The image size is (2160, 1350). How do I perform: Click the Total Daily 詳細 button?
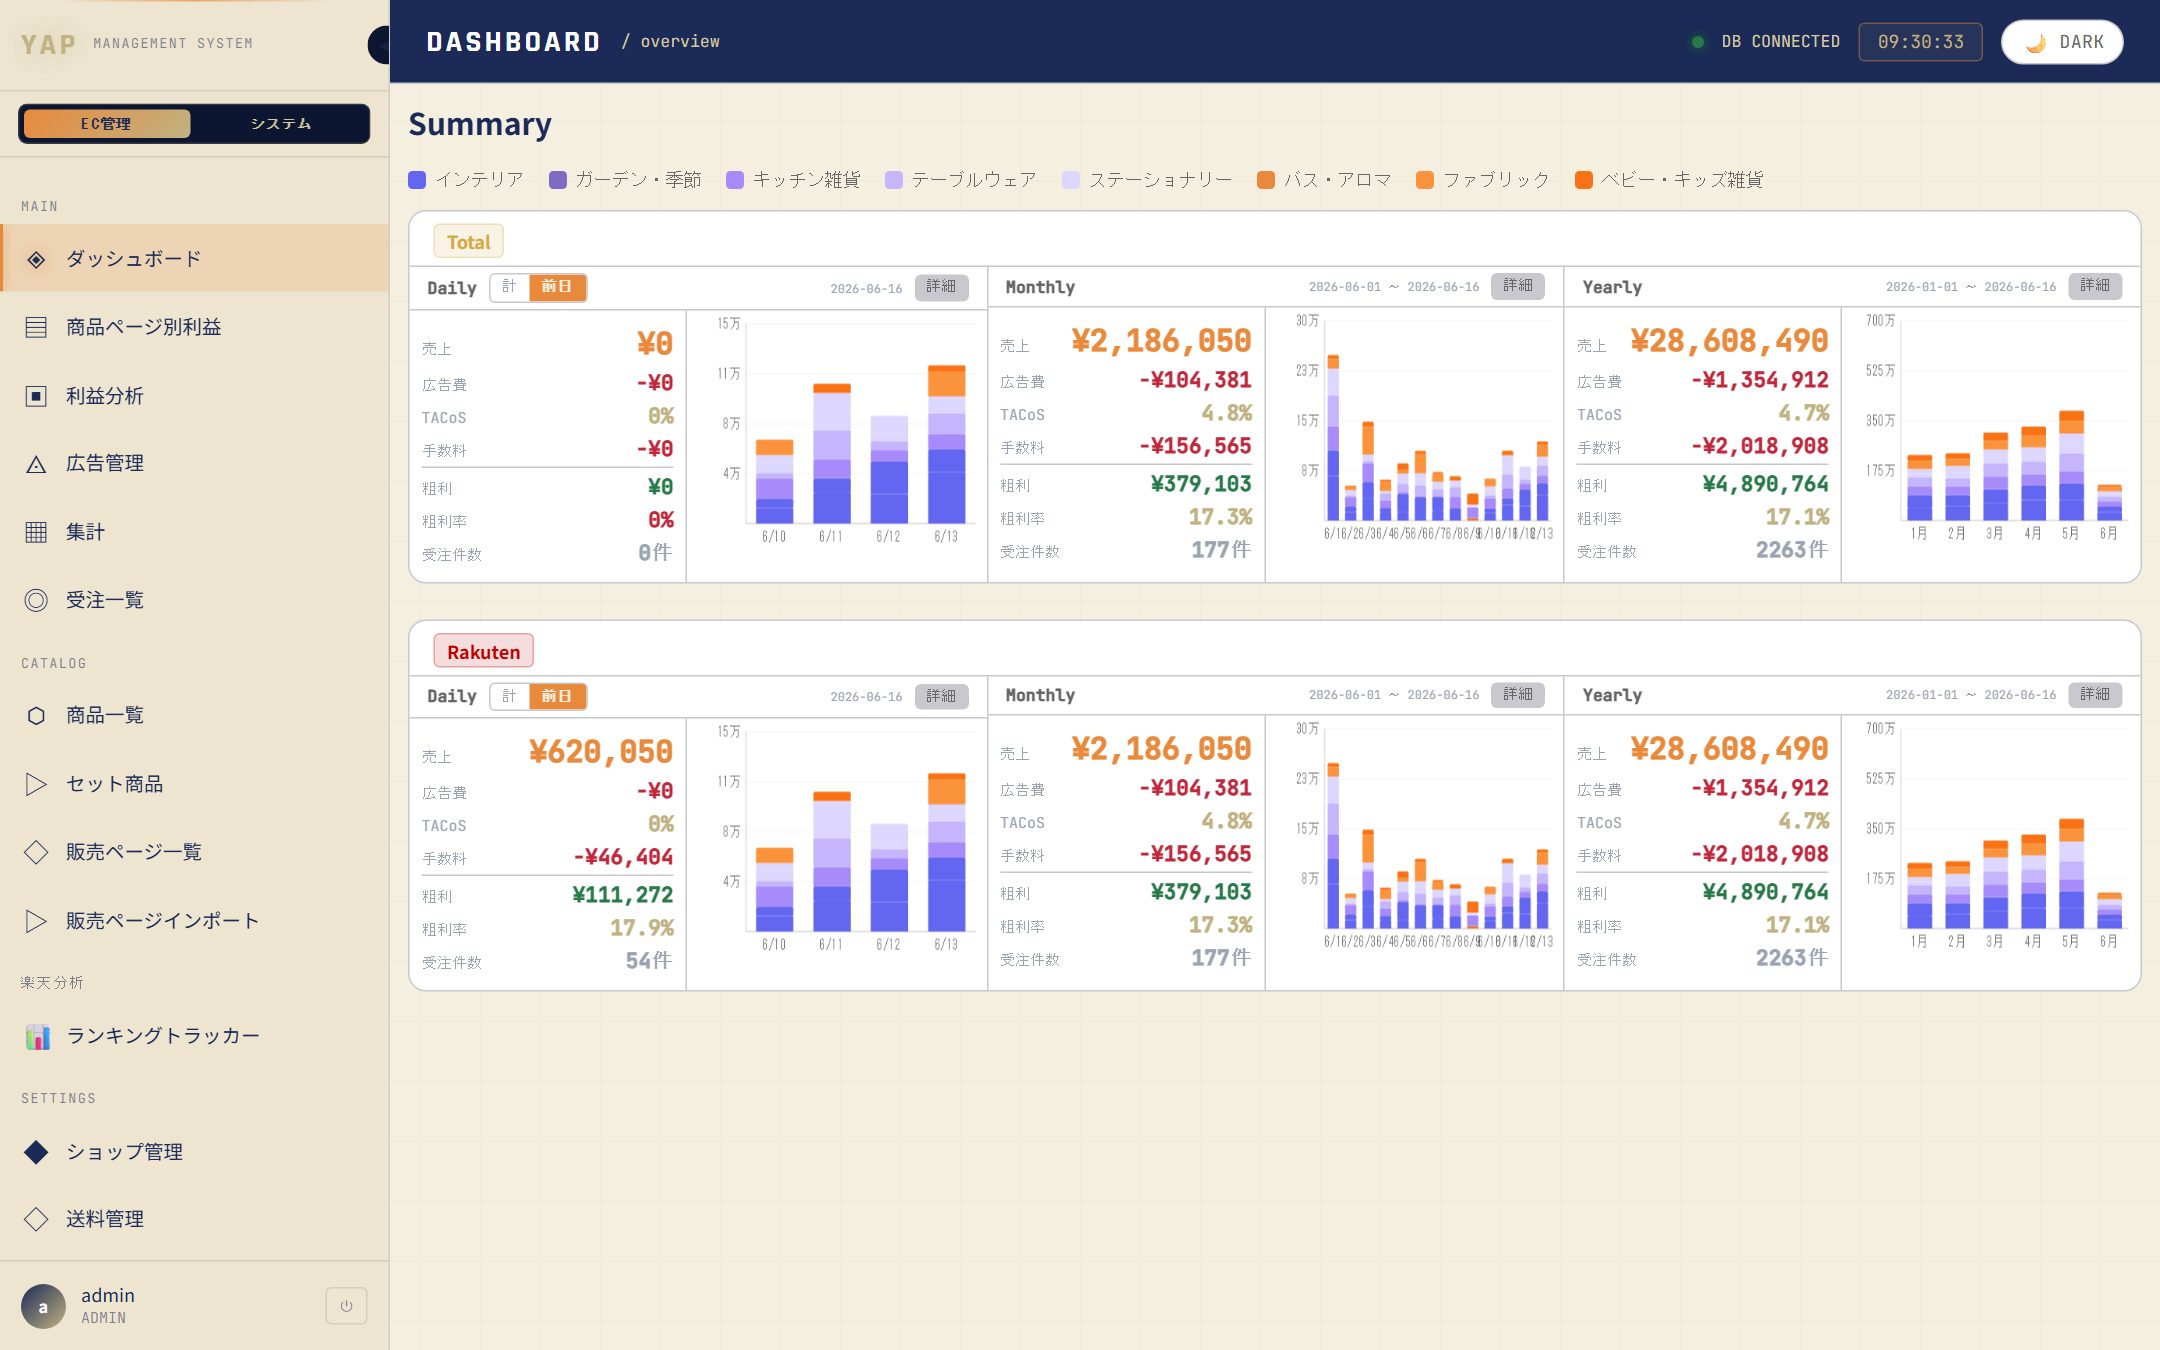pos(941,287)
